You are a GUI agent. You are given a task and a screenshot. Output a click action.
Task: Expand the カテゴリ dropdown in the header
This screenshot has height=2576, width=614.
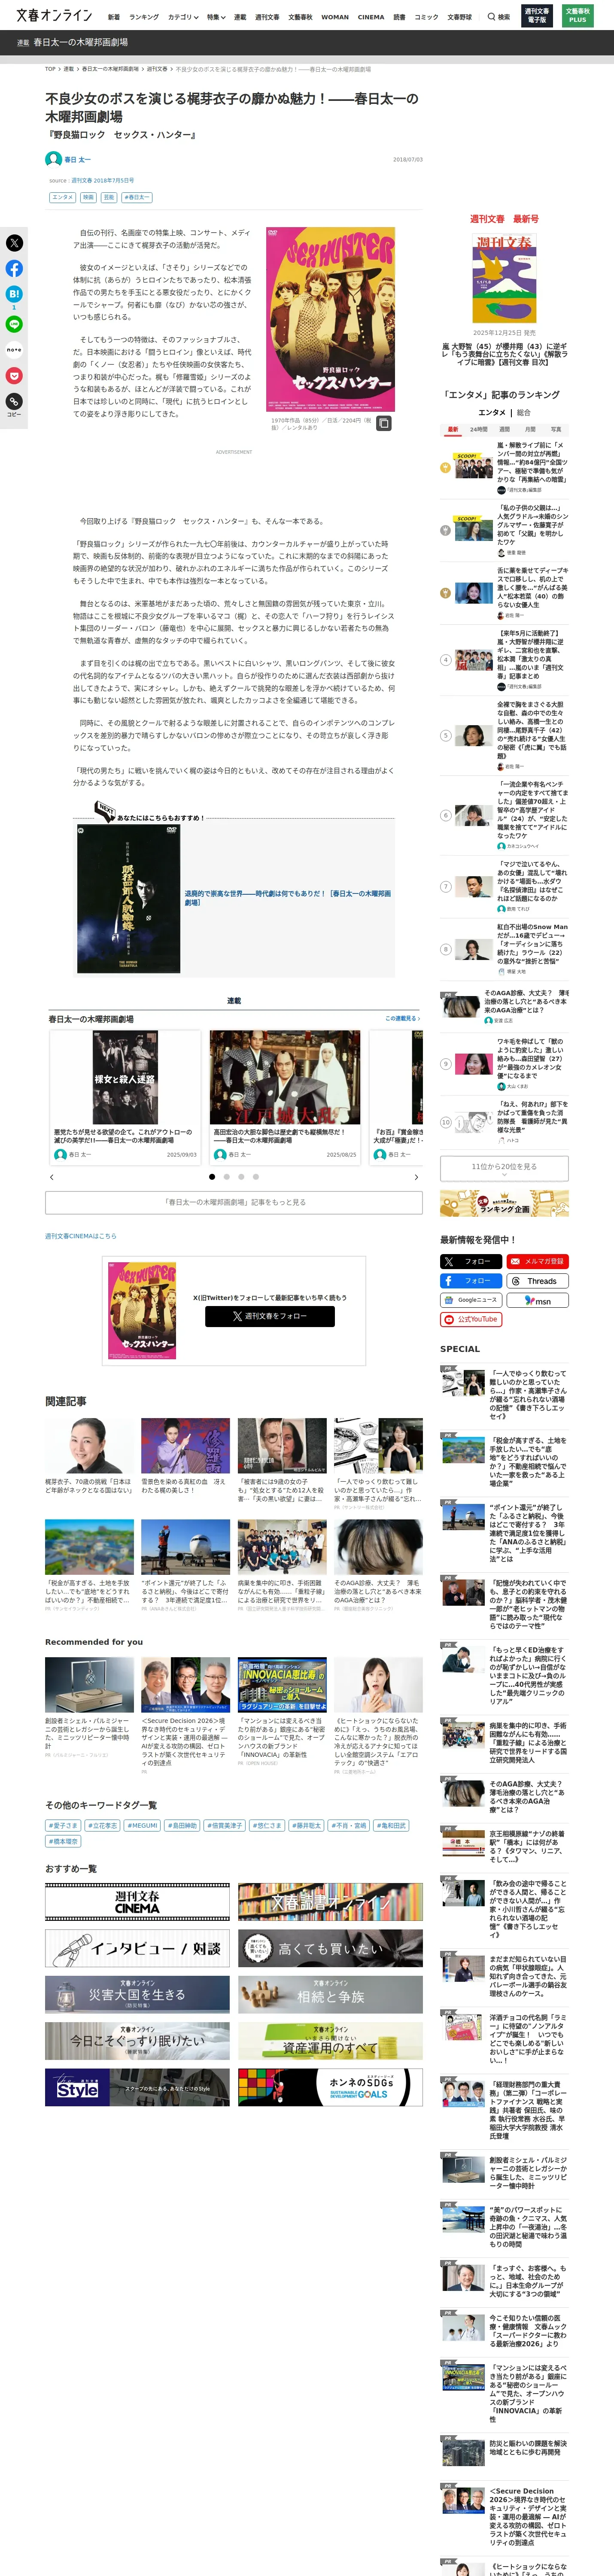[183, 17]
